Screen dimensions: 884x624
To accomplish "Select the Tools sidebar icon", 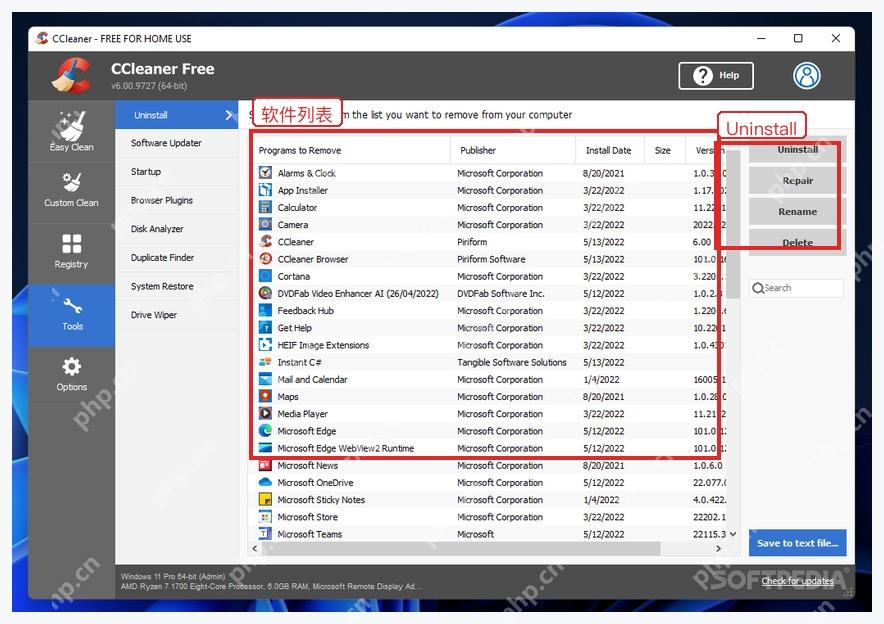I will coord(72,315).
